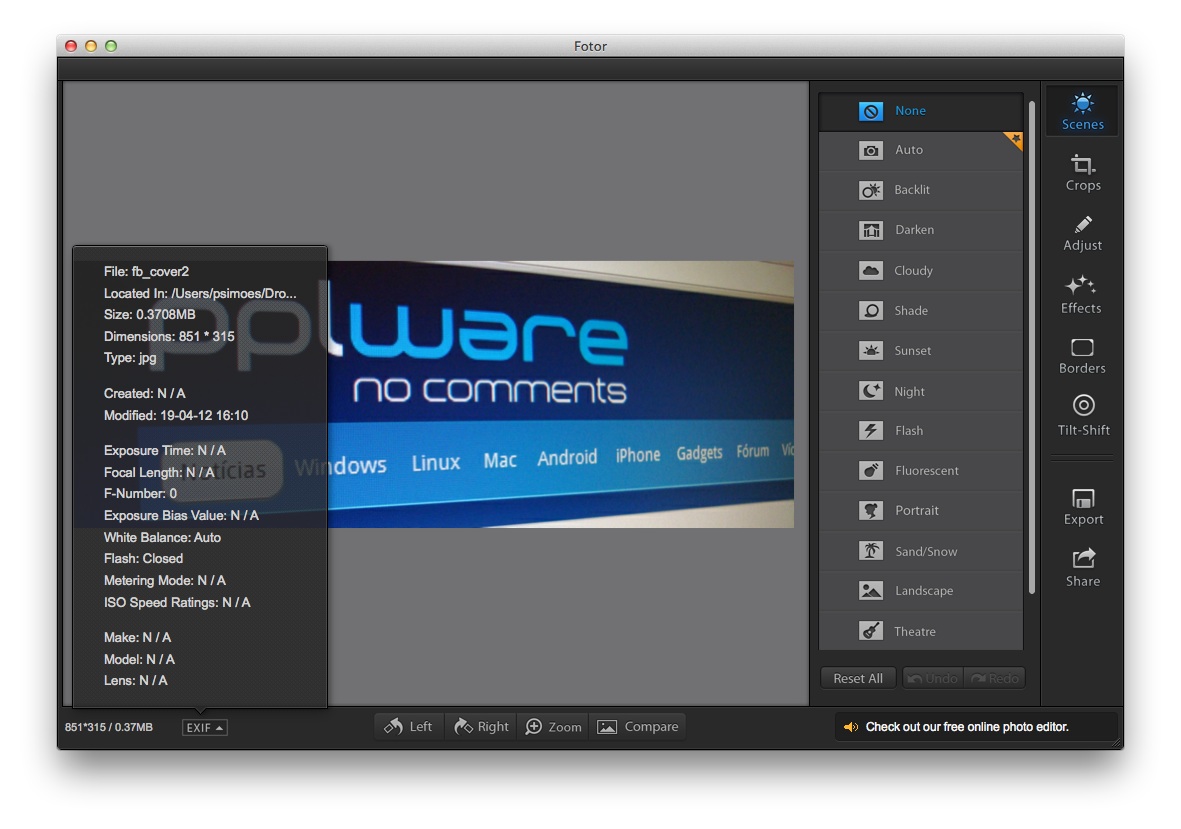Click the Reset All button
Image resolution: width=1181 pixels, height=829 pixels.
tap(858, 678)
